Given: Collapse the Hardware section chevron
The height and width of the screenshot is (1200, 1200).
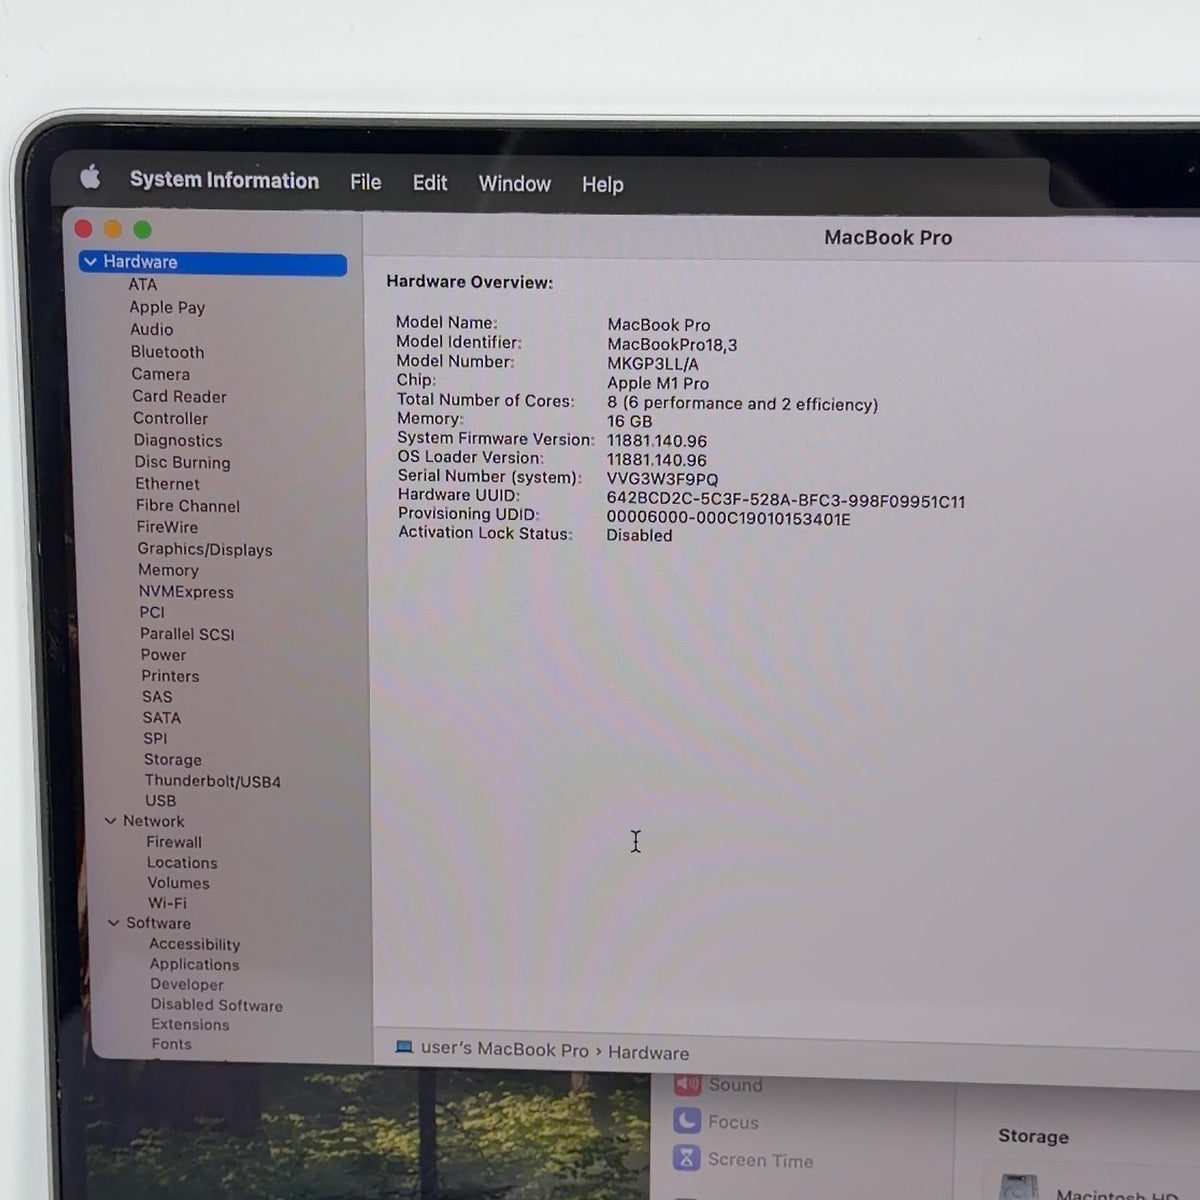Looking at the screenshot, I should click(x=90, y=262).
